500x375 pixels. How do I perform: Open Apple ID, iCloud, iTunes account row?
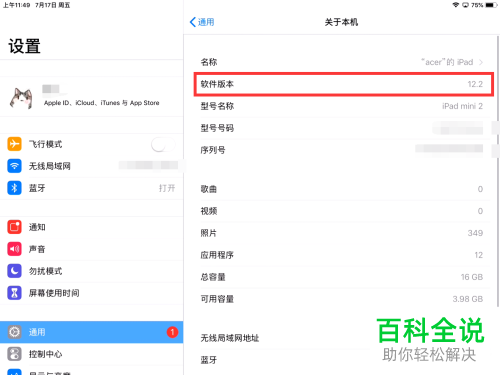[x=92, y=97]
